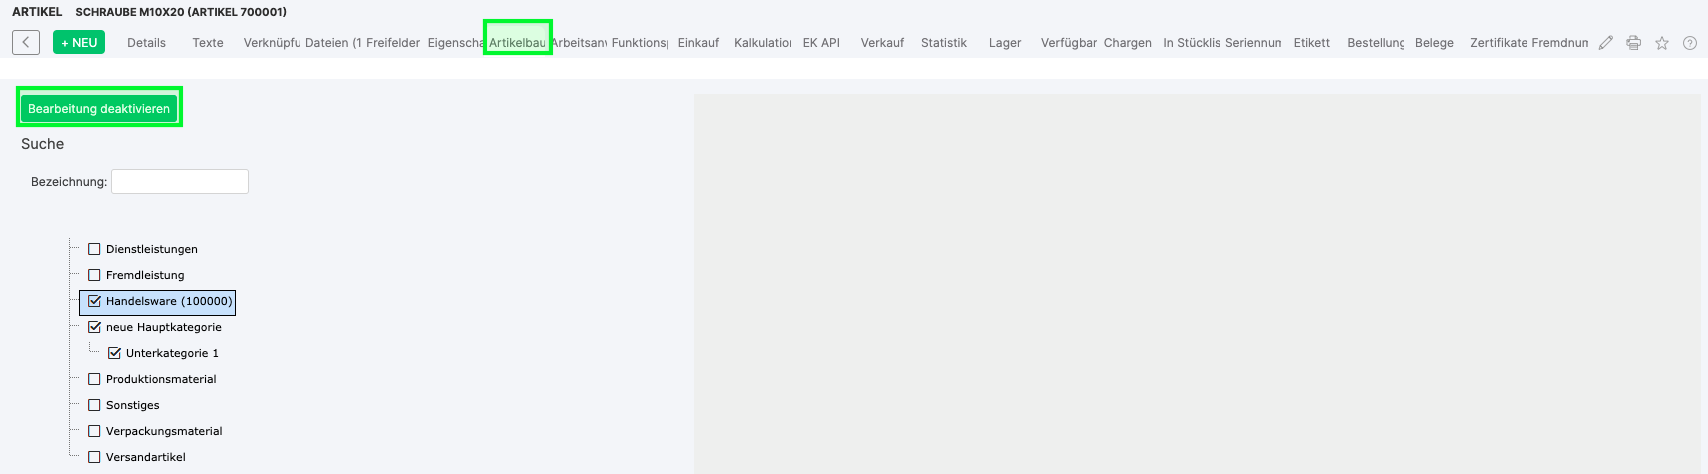Viewport: 1708px width, 474px height.
Task: Click the back arrow button
Action: coord(26,42)
